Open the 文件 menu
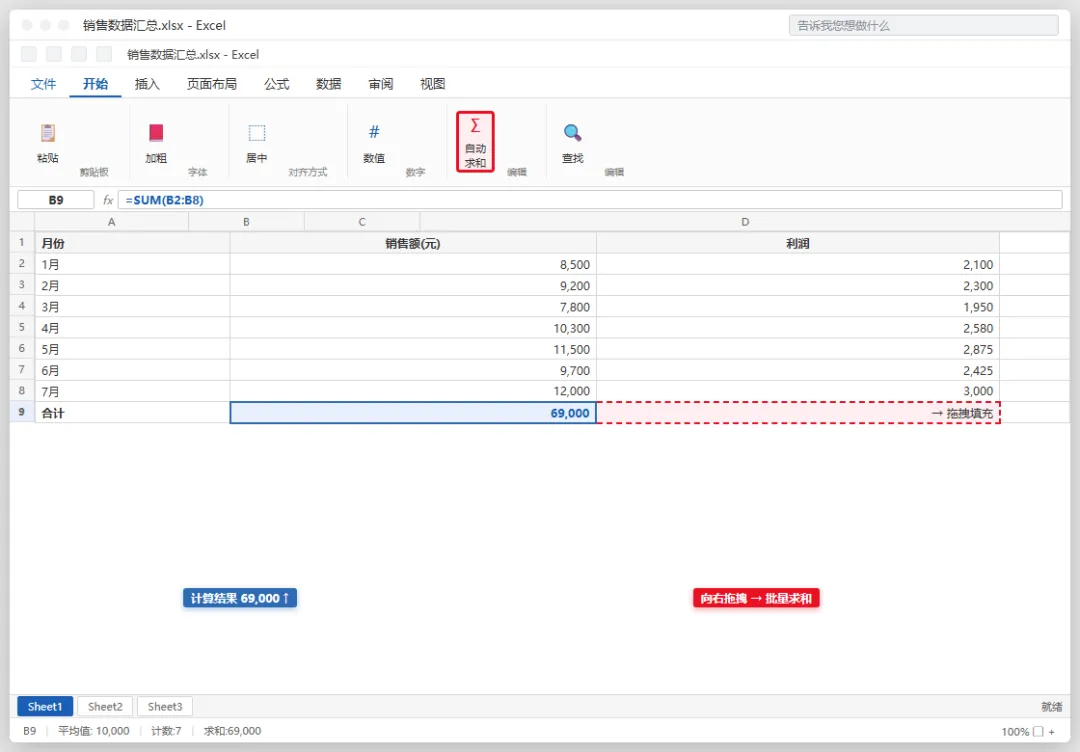Image resolution: width=1080 pixels, height=752 pixels. pos(43,84)
